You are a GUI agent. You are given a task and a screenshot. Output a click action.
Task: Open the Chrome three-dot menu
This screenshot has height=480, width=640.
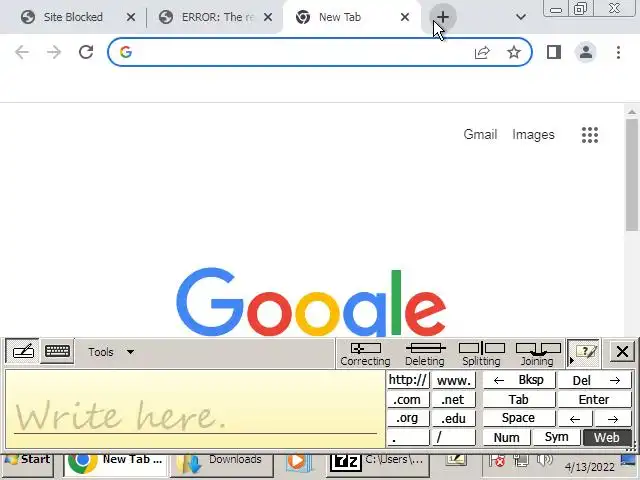(618, 52)
